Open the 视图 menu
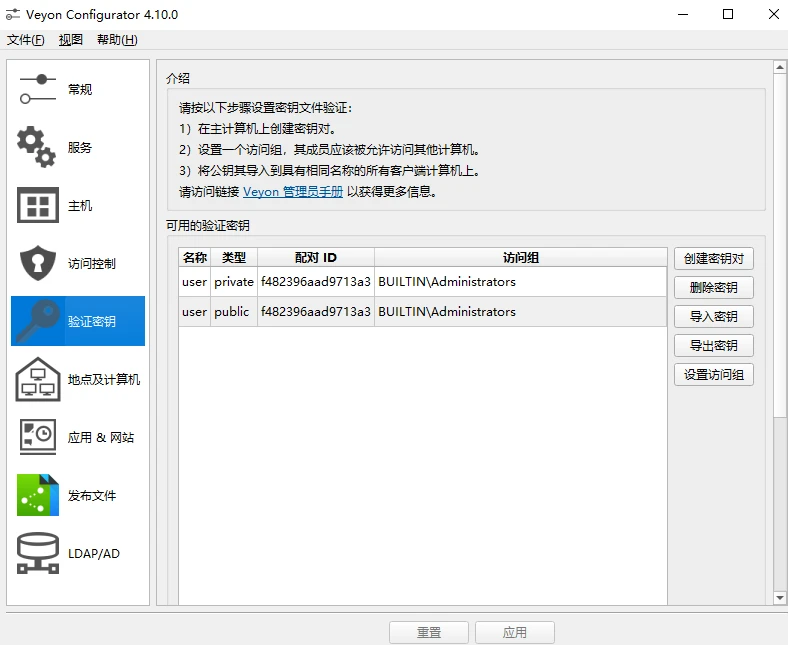This screenshot has width=788, height=645. (x=70, y=40)
